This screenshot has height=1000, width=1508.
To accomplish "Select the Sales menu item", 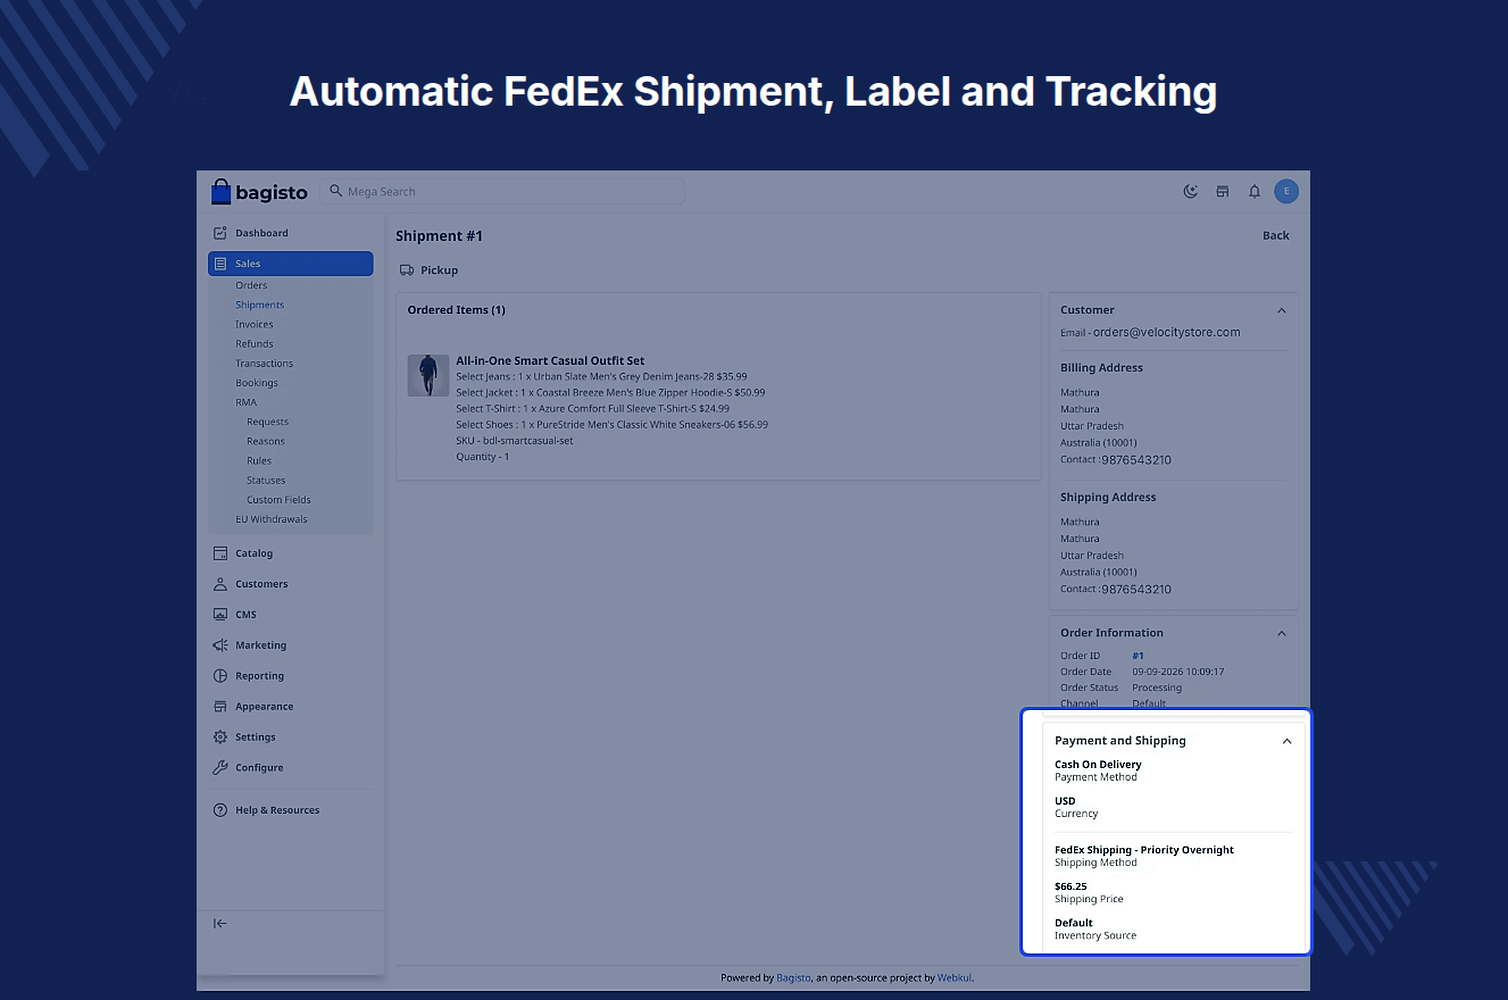I will tap(290, 264).
